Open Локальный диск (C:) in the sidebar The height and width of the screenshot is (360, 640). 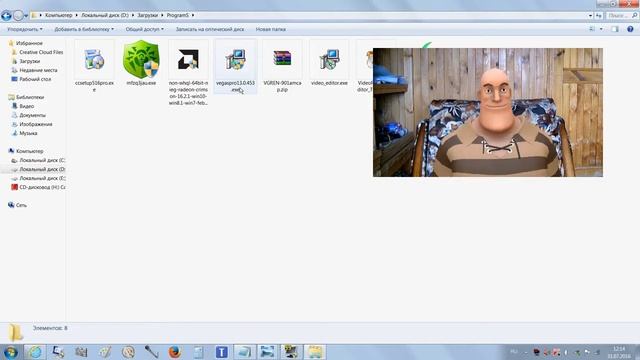coord(42,160)
